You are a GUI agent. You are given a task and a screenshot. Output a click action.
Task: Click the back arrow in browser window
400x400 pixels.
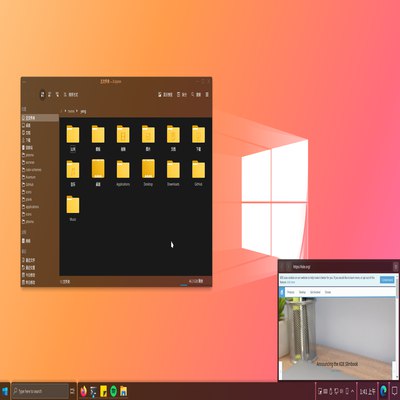point(282,267)
